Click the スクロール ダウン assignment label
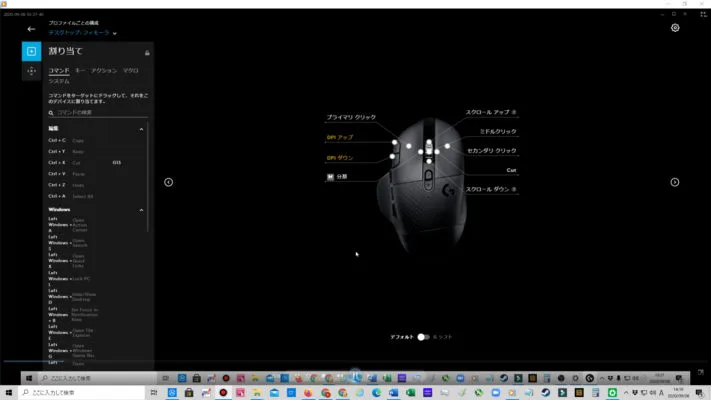The height and width of the screenshot is (400, 711). pos(491,189)
